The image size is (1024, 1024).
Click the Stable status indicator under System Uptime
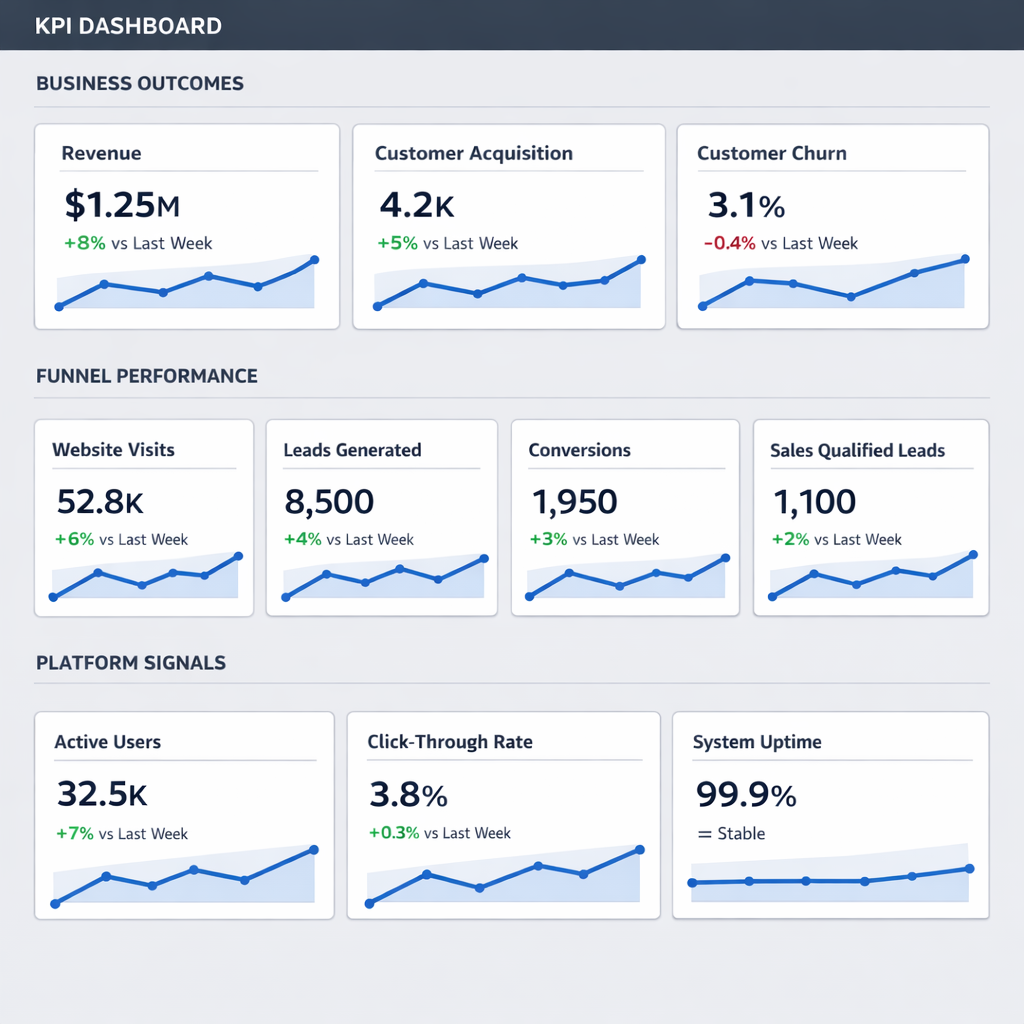tap(730, 833)
